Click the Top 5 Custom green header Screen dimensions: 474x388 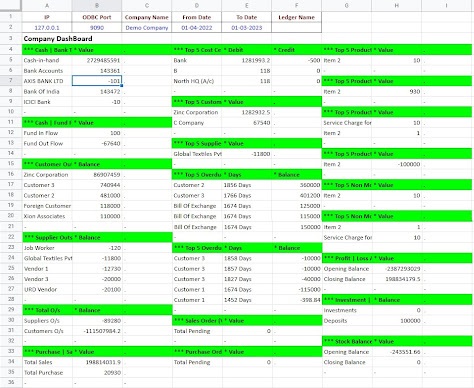tap(197, 102)
